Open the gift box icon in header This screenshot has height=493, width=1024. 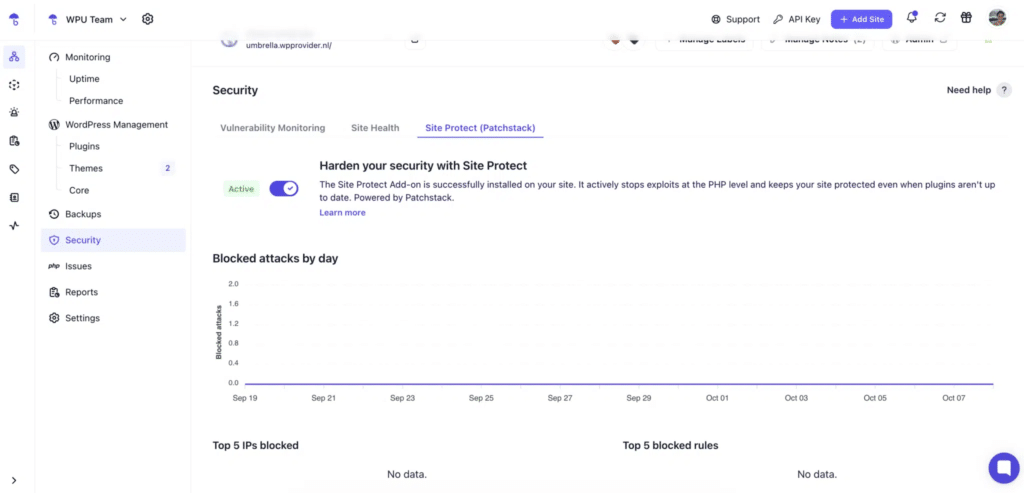[x=966, y=18]
